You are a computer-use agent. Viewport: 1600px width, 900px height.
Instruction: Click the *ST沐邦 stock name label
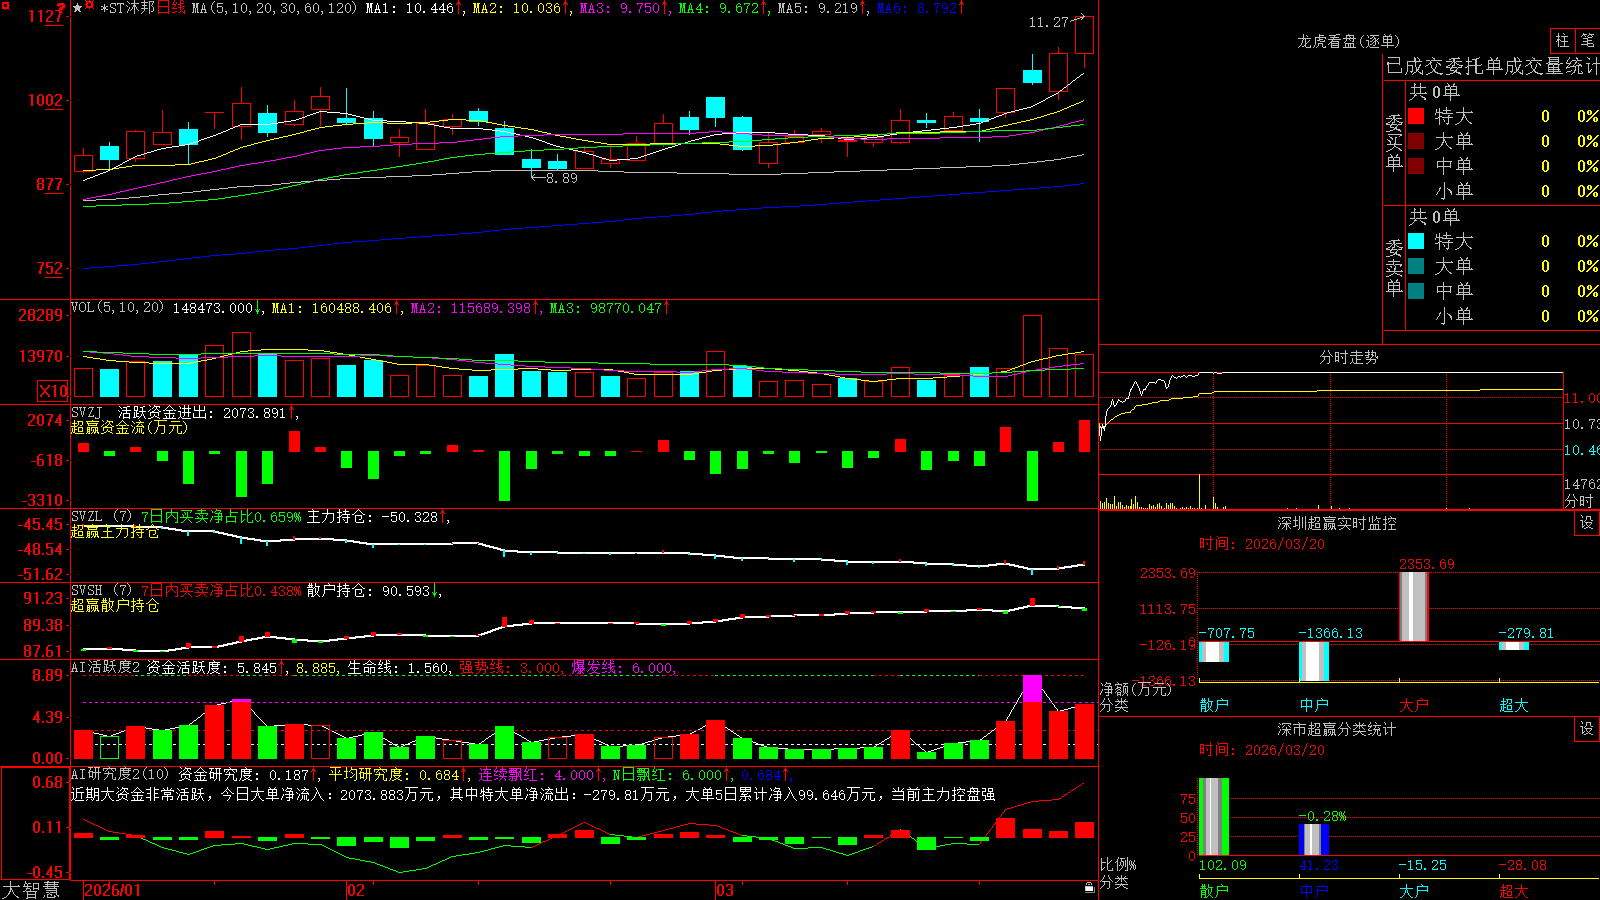coord(127,8)
